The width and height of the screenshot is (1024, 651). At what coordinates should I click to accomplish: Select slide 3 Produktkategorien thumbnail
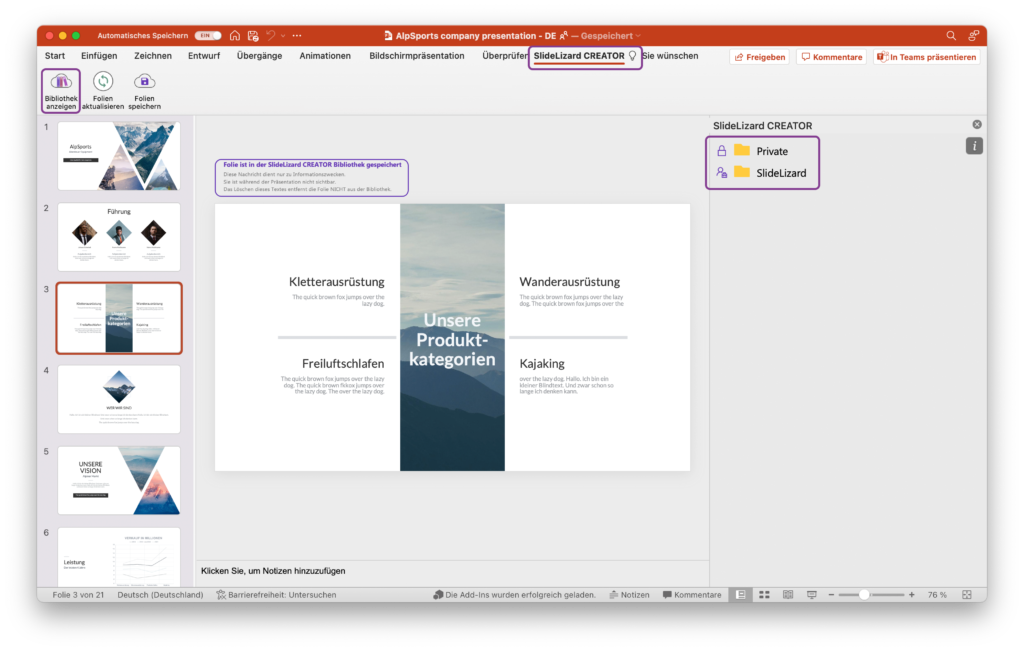point(119,318)
